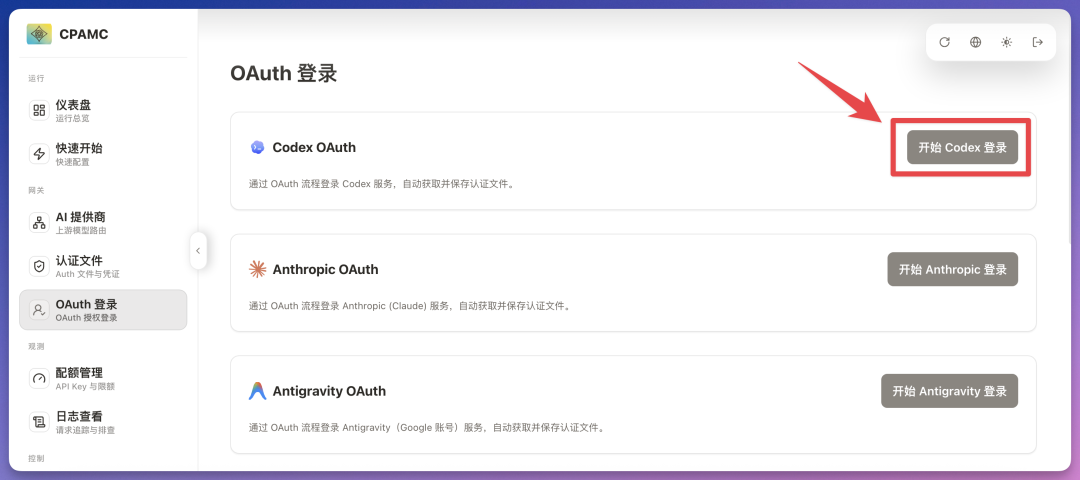Click the 运行 section label
The height and width of the screenshot is (480, 1080).
(36, 79)
